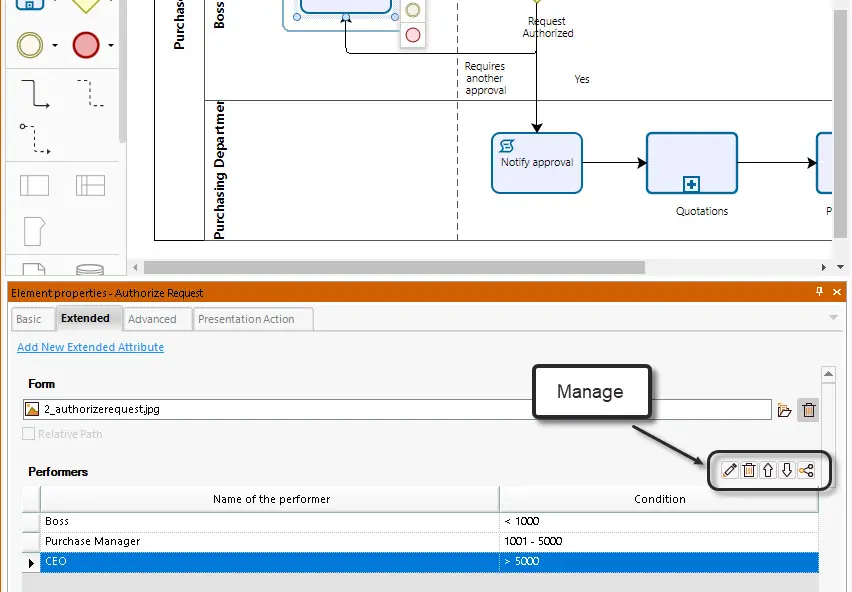
Task: Pin the Element properties panel
Action: 819,292
